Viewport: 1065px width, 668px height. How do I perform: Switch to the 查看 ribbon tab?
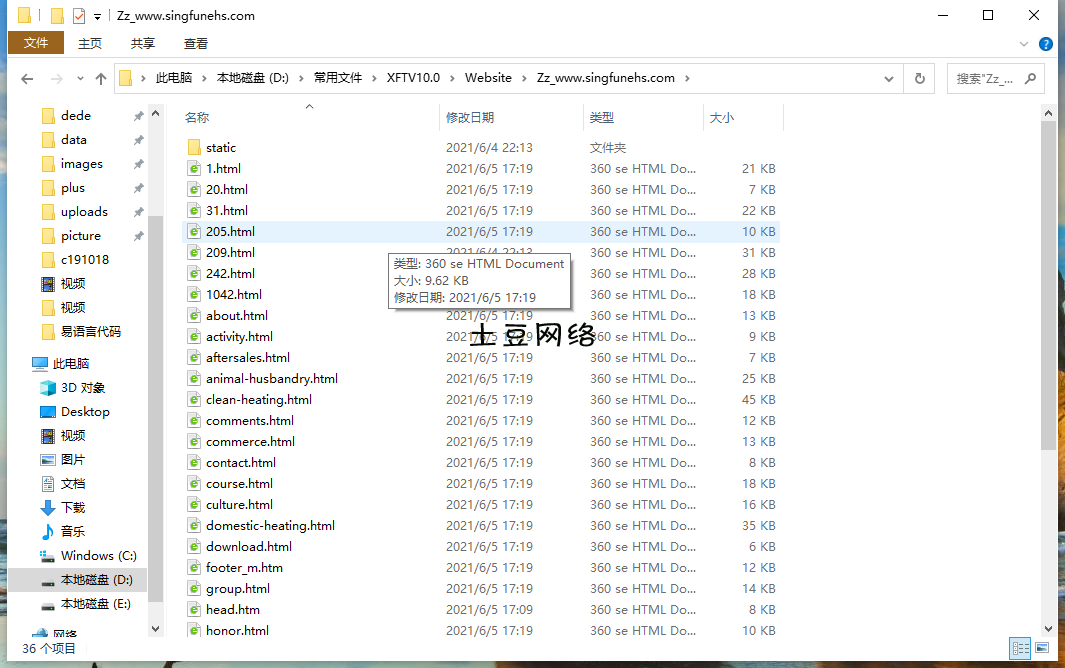[196, 43]
